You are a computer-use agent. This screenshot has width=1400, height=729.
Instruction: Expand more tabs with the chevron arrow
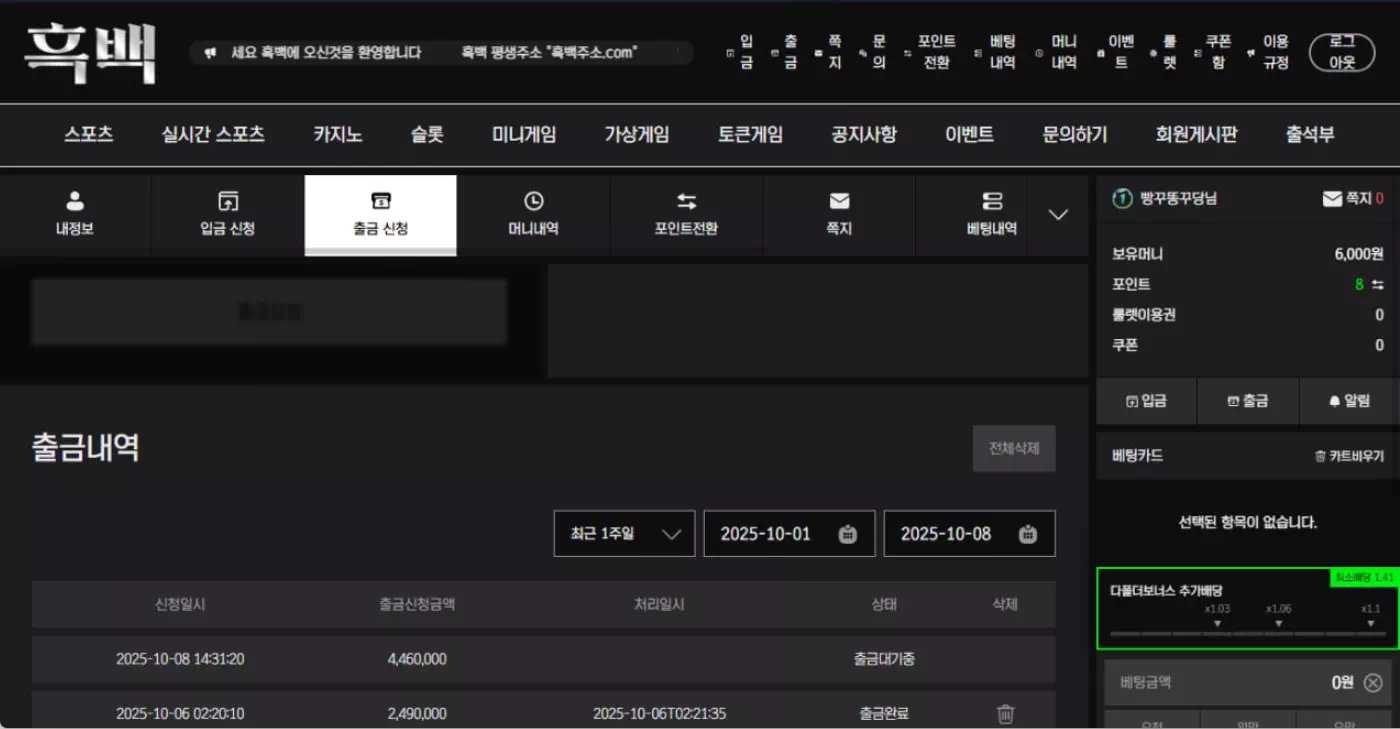1058,215
